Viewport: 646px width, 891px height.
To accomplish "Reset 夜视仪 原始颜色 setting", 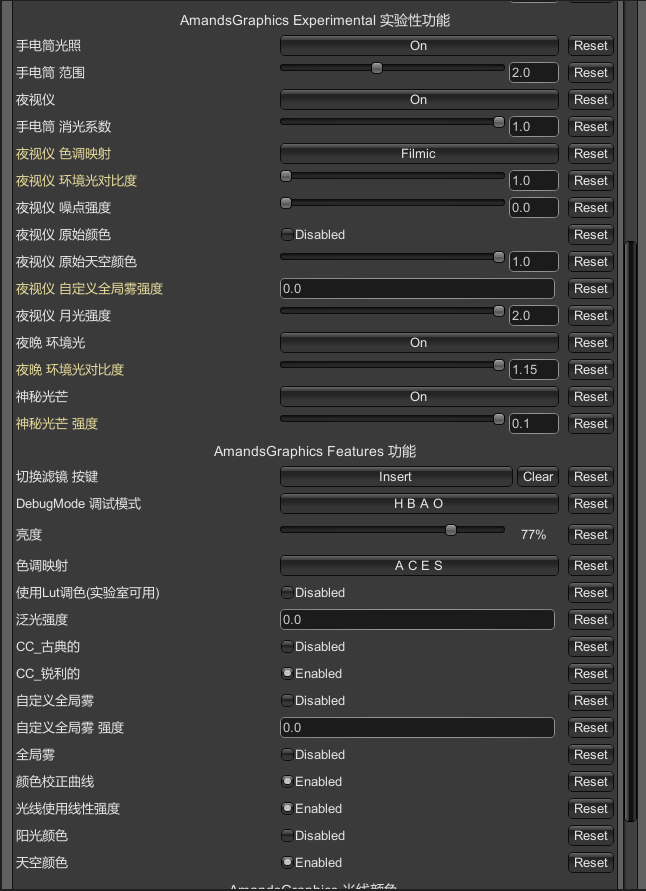I will (x=591, y=235).
